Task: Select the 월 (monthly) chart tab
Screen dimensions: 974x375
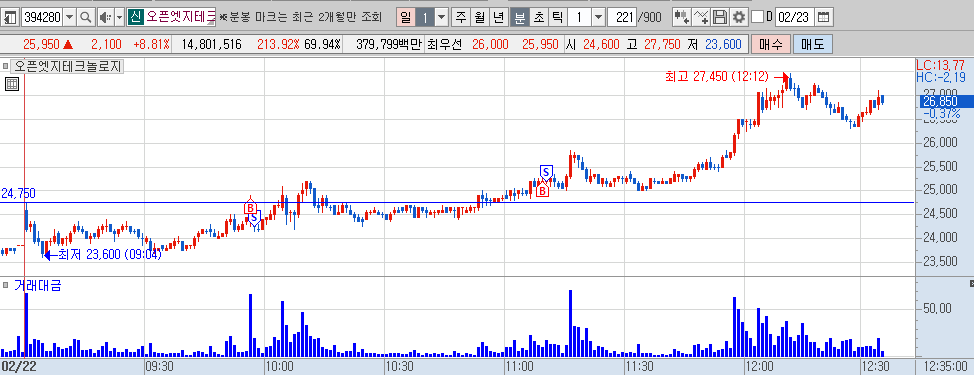Action: point(480,17)
